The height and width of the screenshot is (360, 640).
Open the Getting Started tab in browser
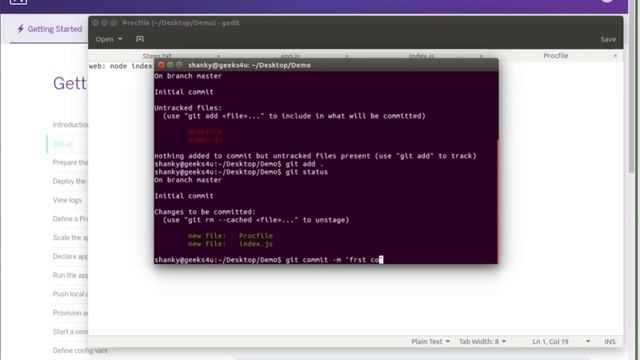(49, 29)
